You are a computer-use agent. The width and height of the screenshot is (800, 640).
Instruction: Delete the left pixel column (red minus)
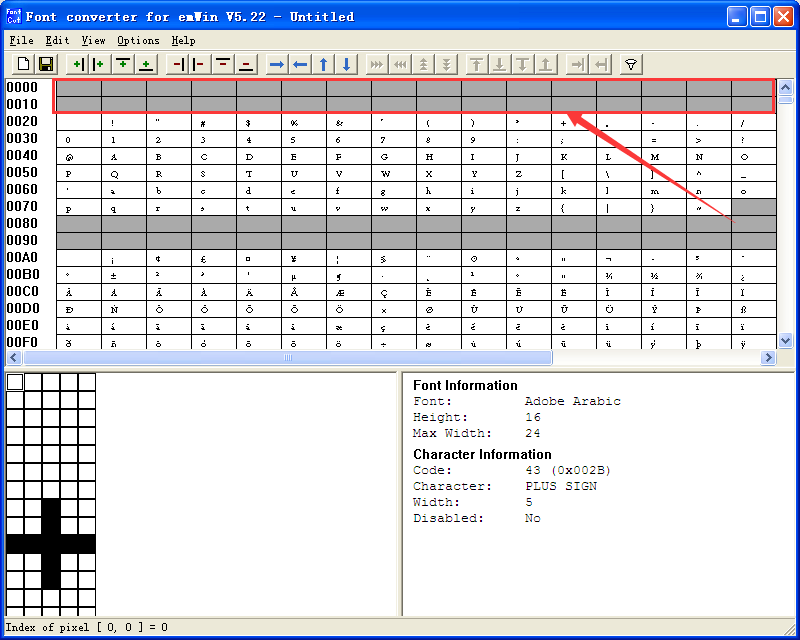coord(177,64)
